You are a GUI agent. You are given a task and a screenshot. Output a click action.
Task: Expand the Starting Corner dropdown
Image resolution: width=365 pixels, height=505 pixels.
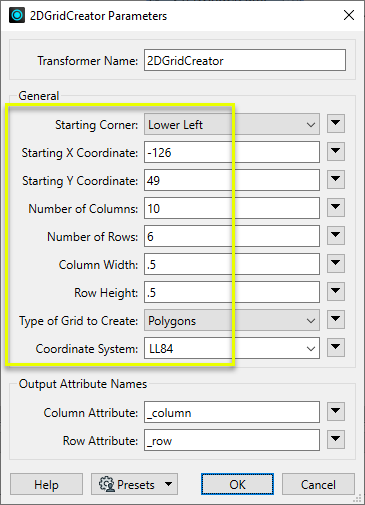pyautogui.click(x=232, y=124)
